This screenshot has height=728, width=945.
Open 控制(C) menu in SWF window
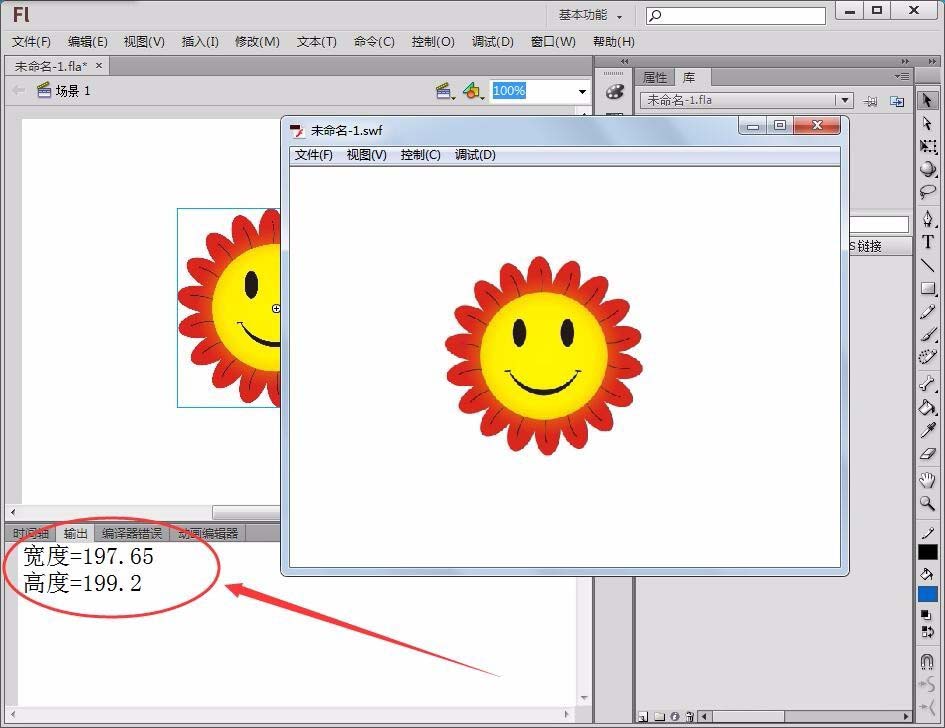click(420, 155)
